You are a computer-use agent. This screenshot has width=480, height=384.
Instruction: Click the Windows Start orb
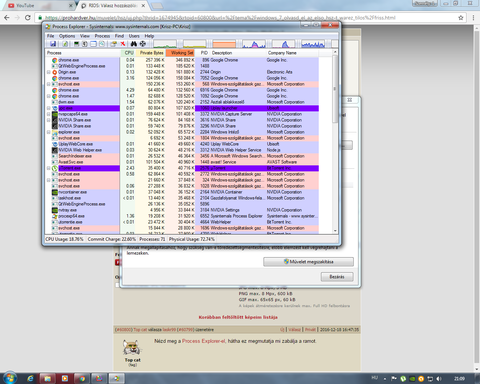pyautogui.click(x=10, y=378)
